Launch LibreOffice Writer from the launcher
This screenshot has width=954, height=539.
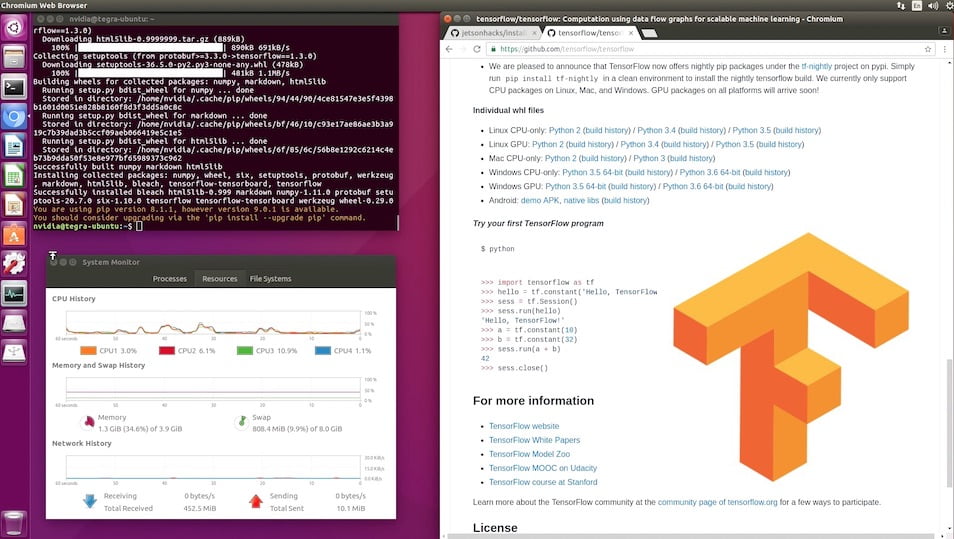click(x=14, y=147)
